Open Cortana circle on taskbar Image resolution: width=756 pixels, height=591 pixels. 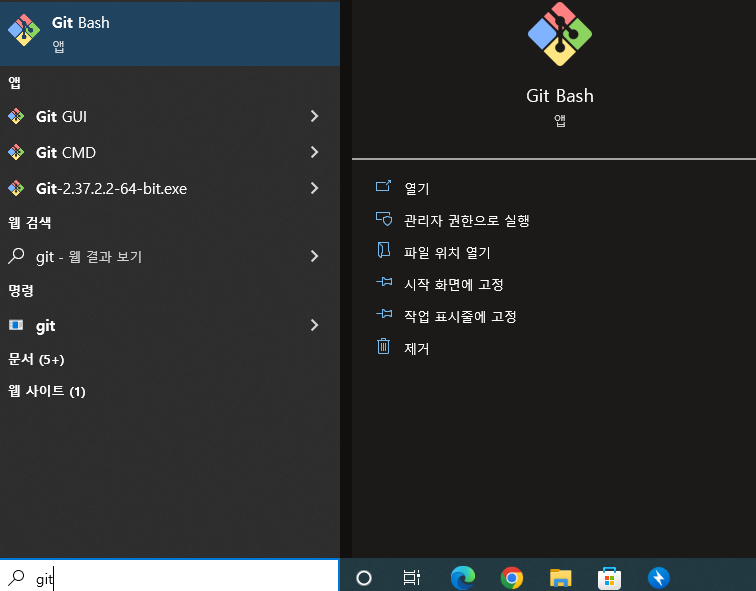(364, 578)
